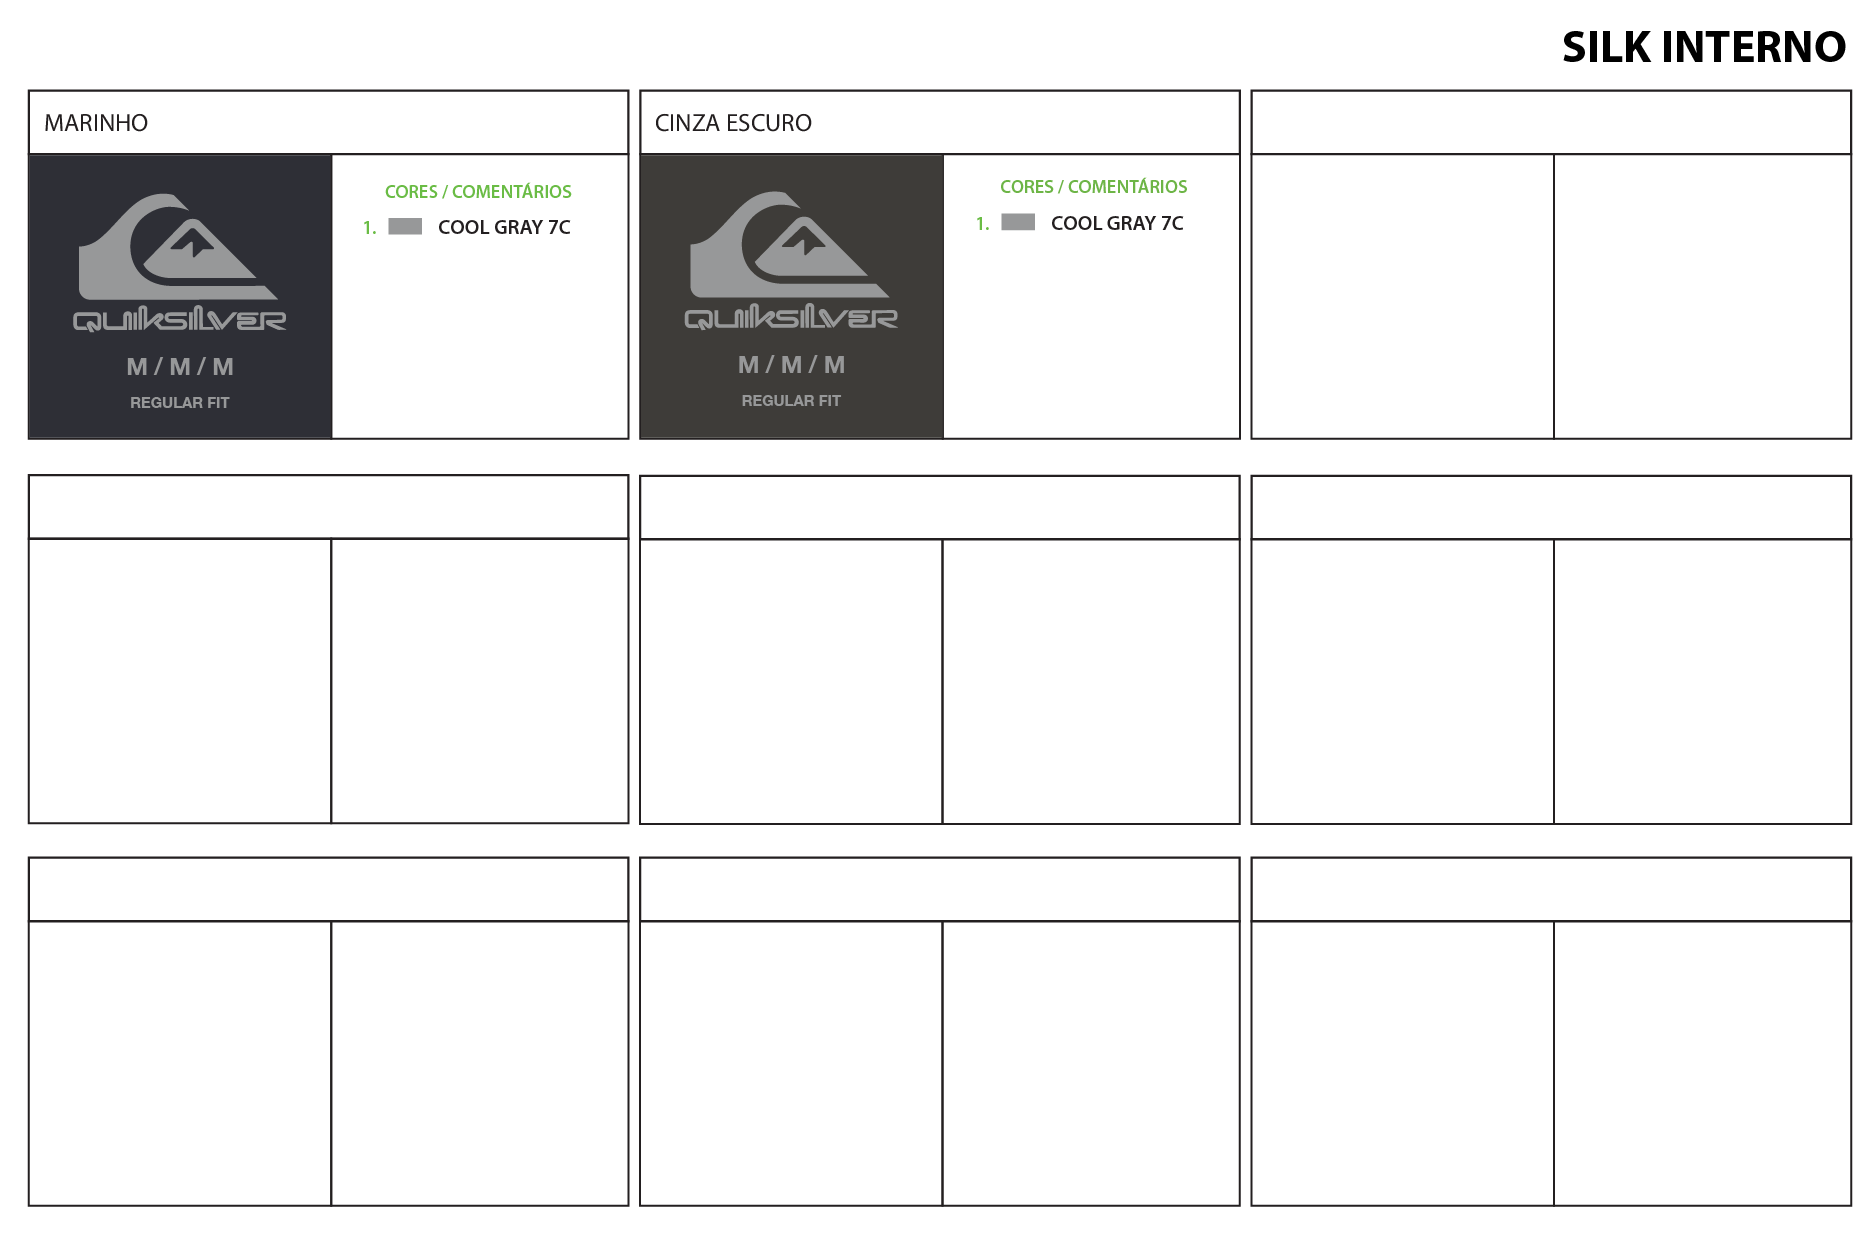Click the green number 1. in CINZA ESCURO panel

pos(982,224)
